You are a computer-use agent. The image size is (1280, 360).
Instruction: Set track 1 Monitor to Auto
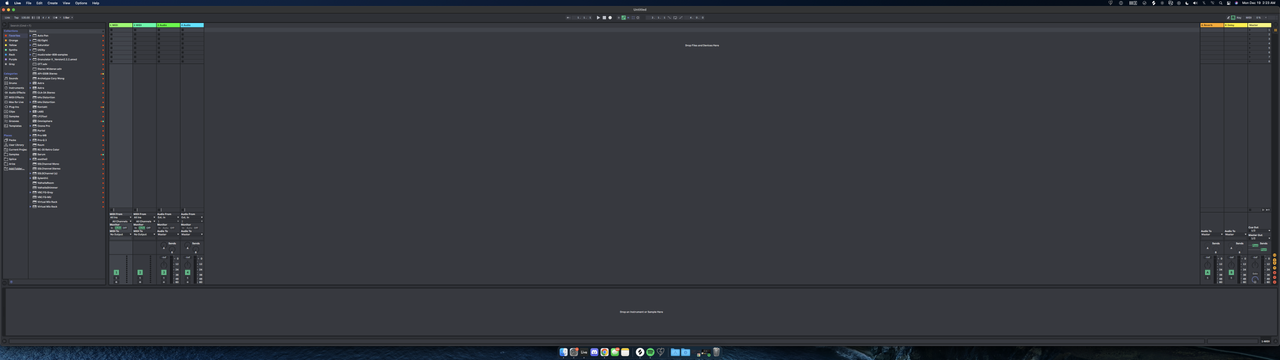118,228
